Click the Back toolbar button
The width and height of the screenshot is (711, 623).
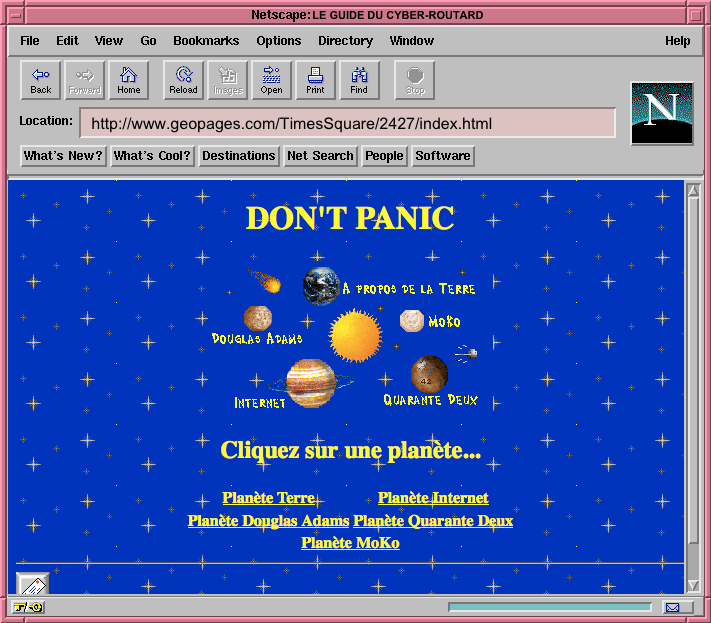point(41,80)
